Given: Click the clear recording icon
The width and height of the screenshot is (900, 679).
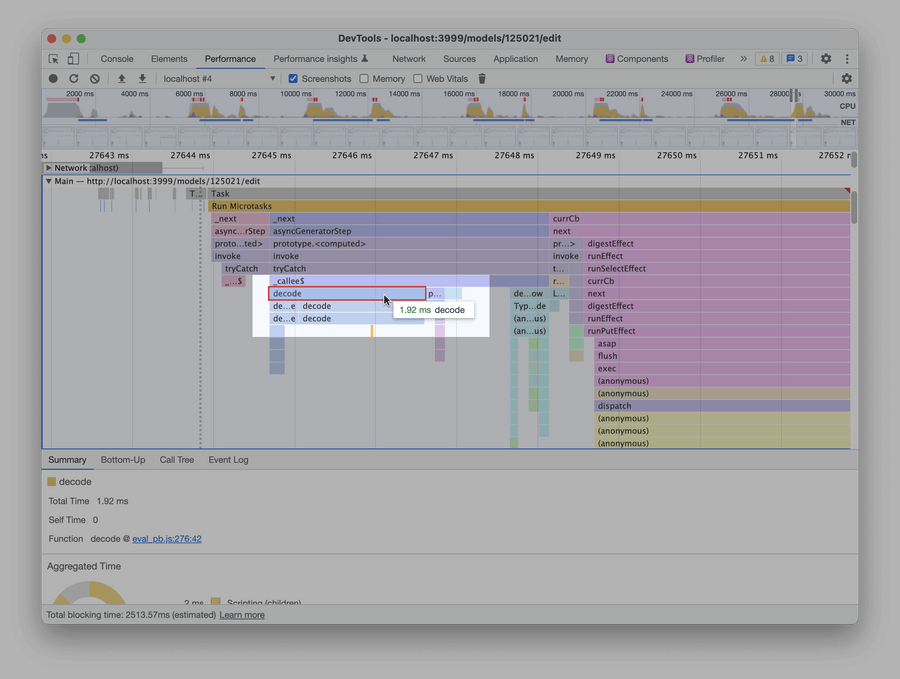Looking at the screenshot, I should click(x=94, y=79).
